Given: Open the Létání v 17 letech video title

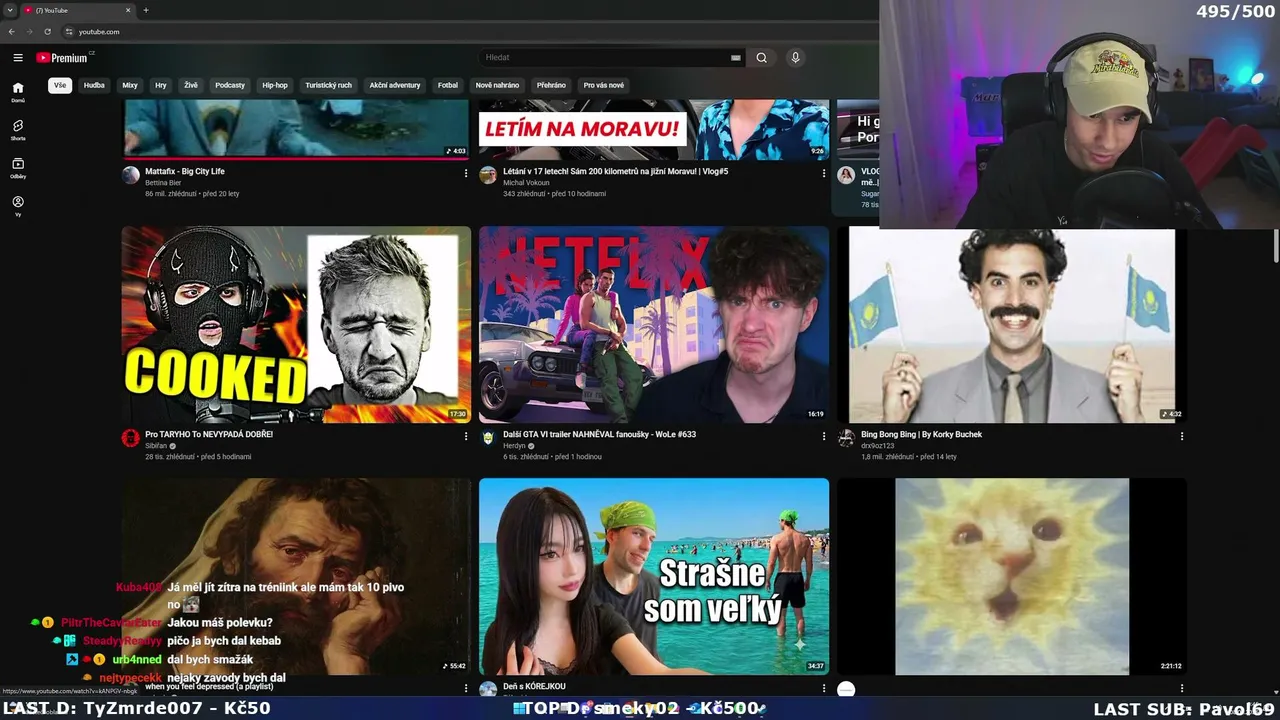Looking at the screenshot, I should tap(616, 172).
